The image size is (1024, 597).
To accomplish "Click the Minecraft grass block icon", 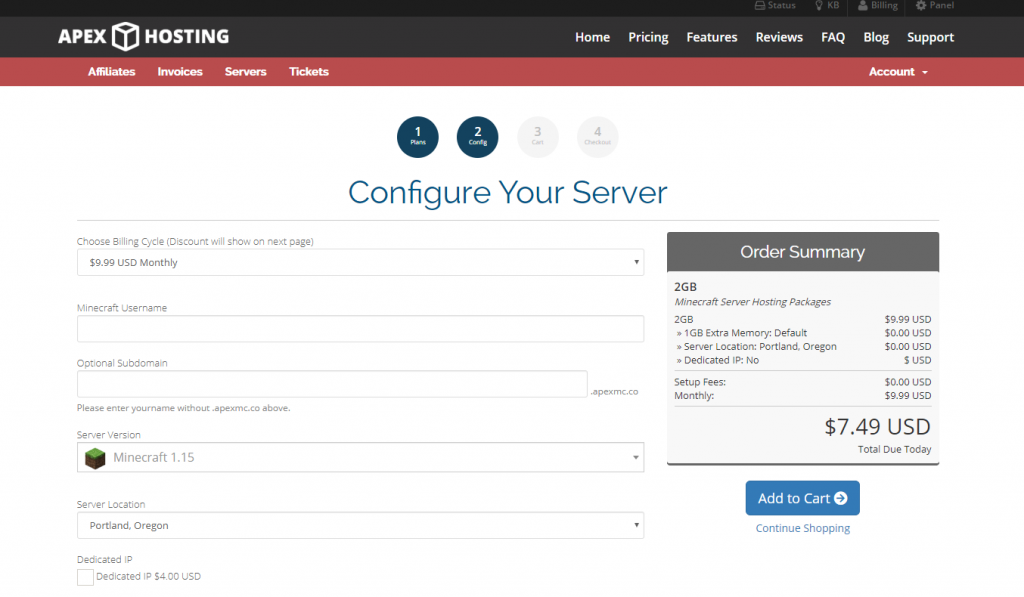I will coord(95,458).
